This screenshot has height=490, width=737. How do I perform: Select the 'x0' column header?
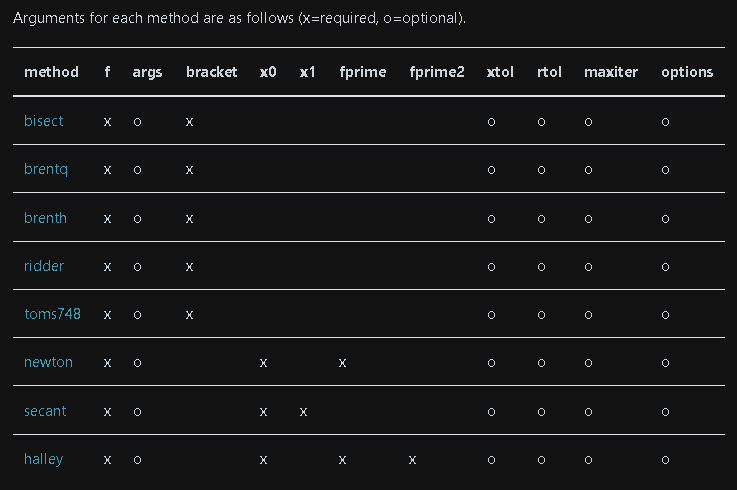coord(268,72)
